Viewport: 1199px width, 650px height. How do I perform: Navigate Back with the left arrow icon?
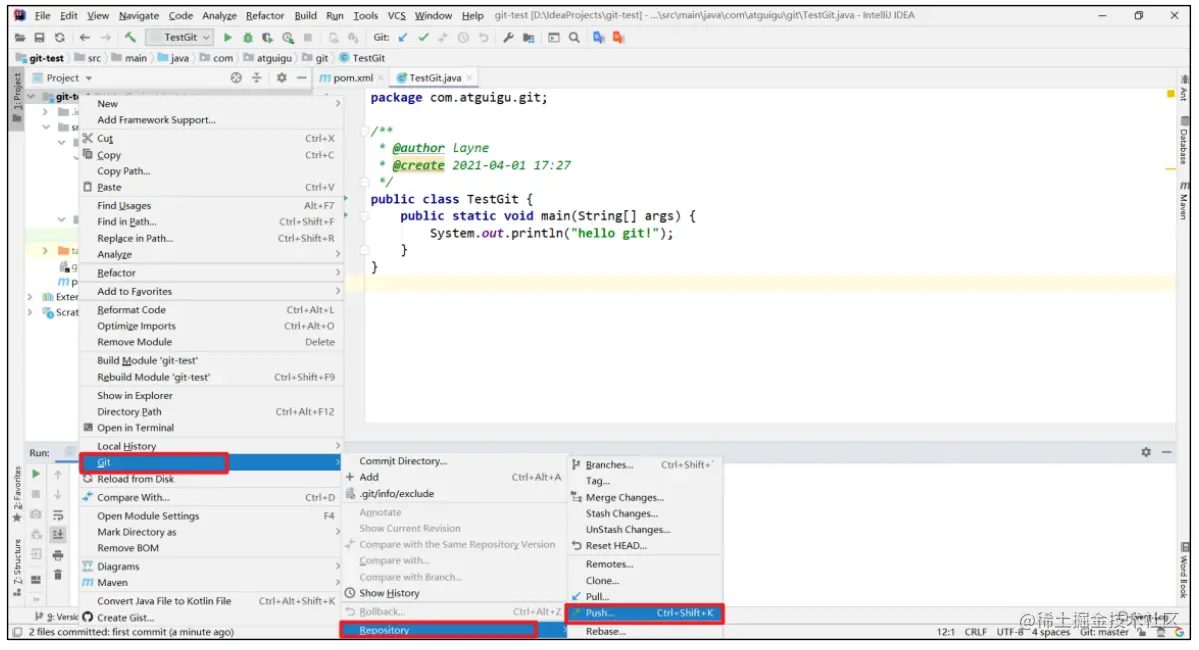click(85, 37)
